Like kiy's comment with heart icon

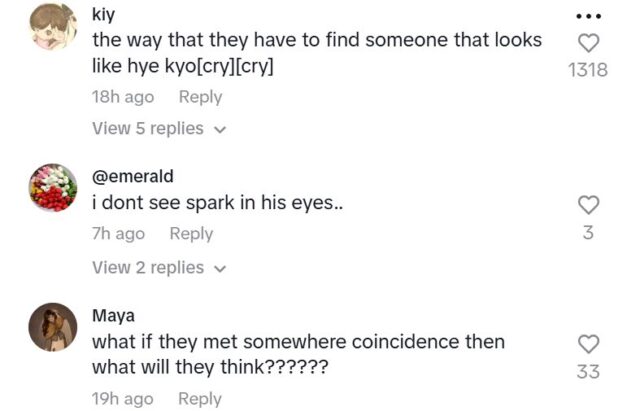589,43
